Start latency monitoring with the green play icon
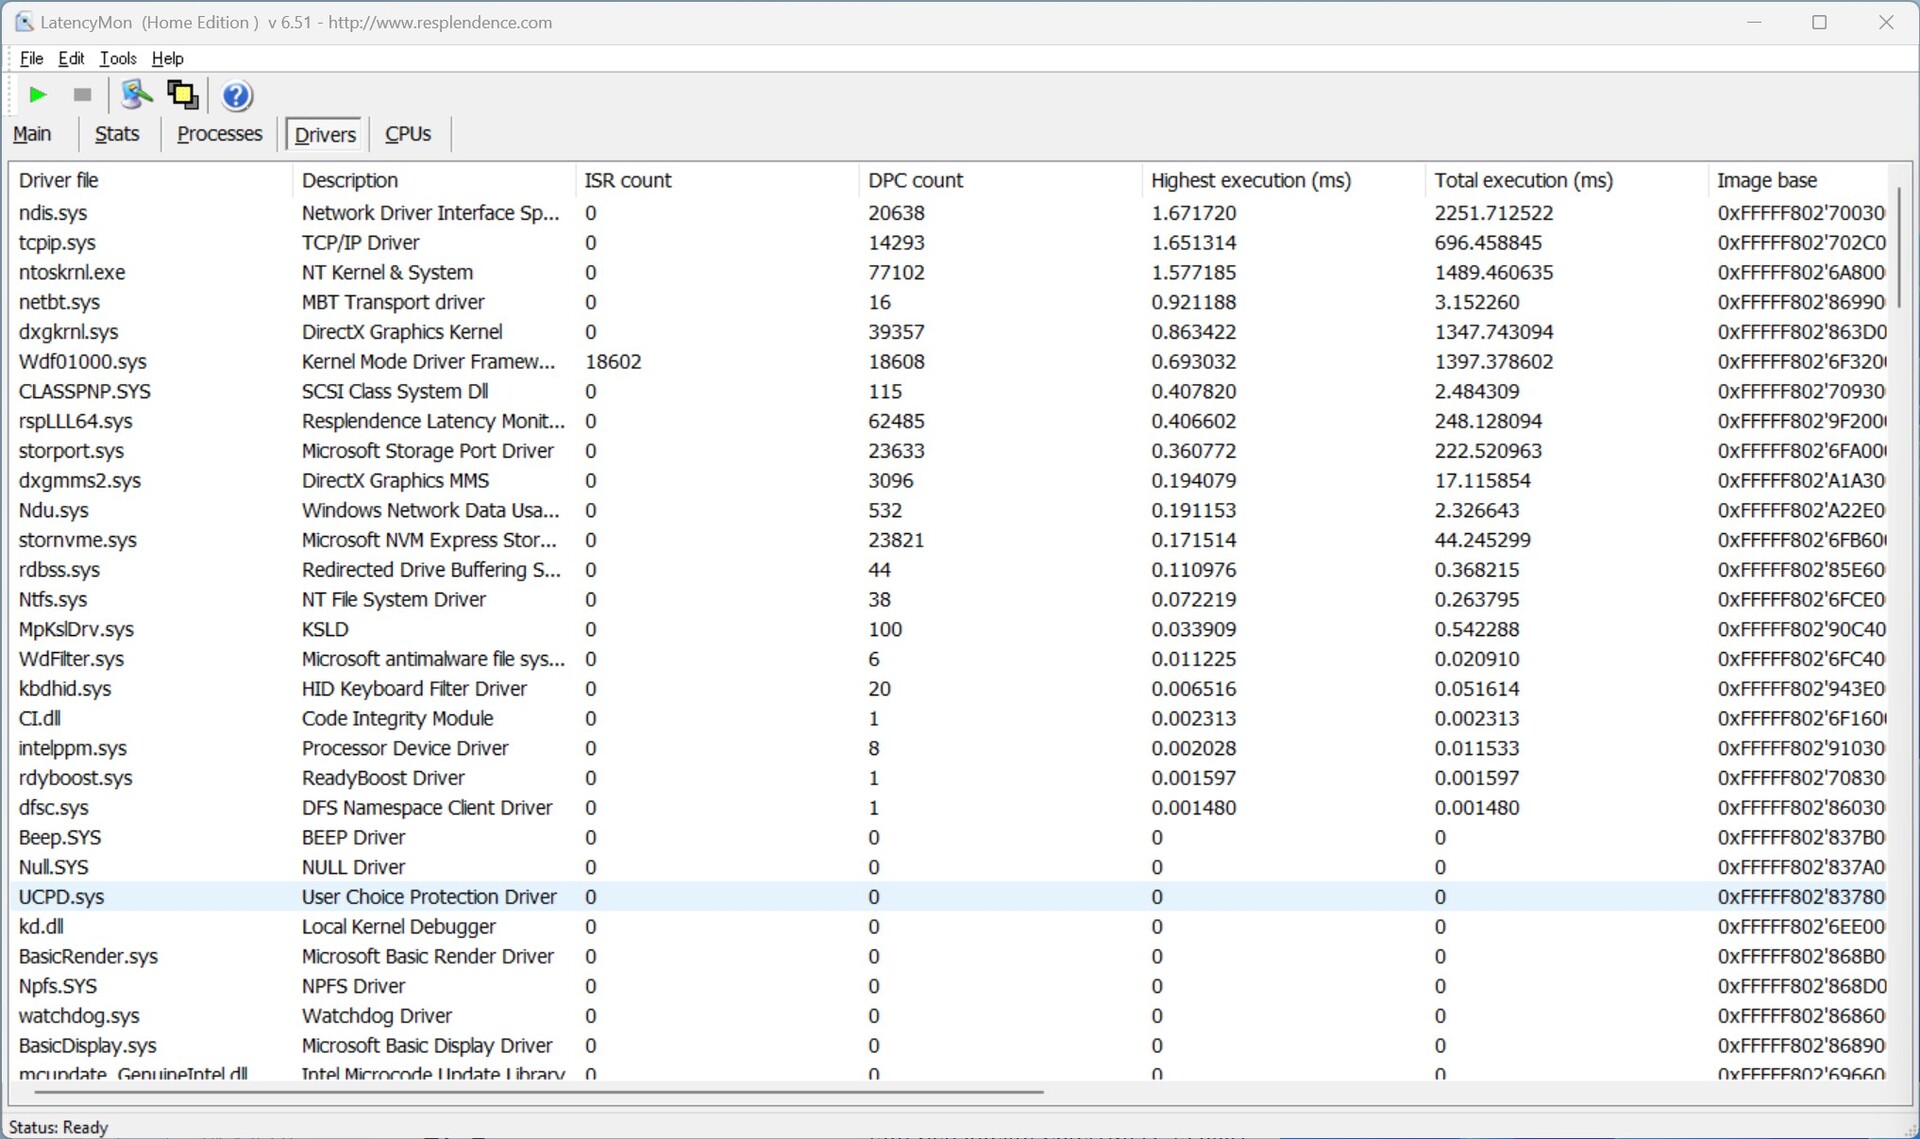 tap(38, 95)
